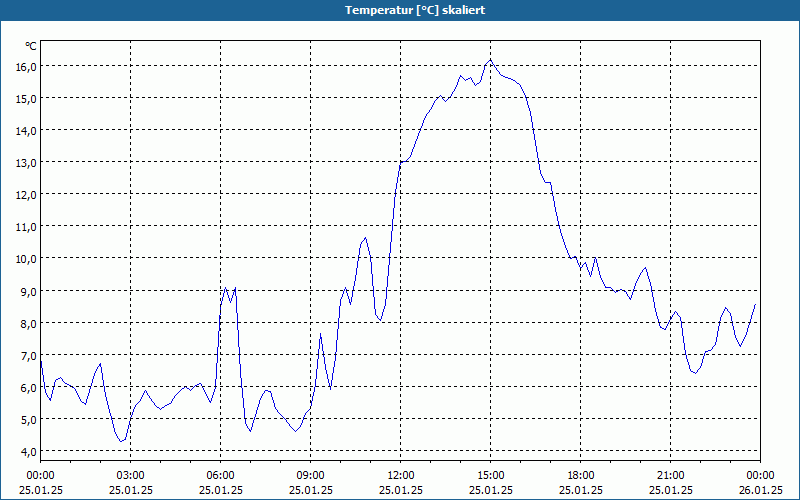Click the 06:00 time axis label

220,476
